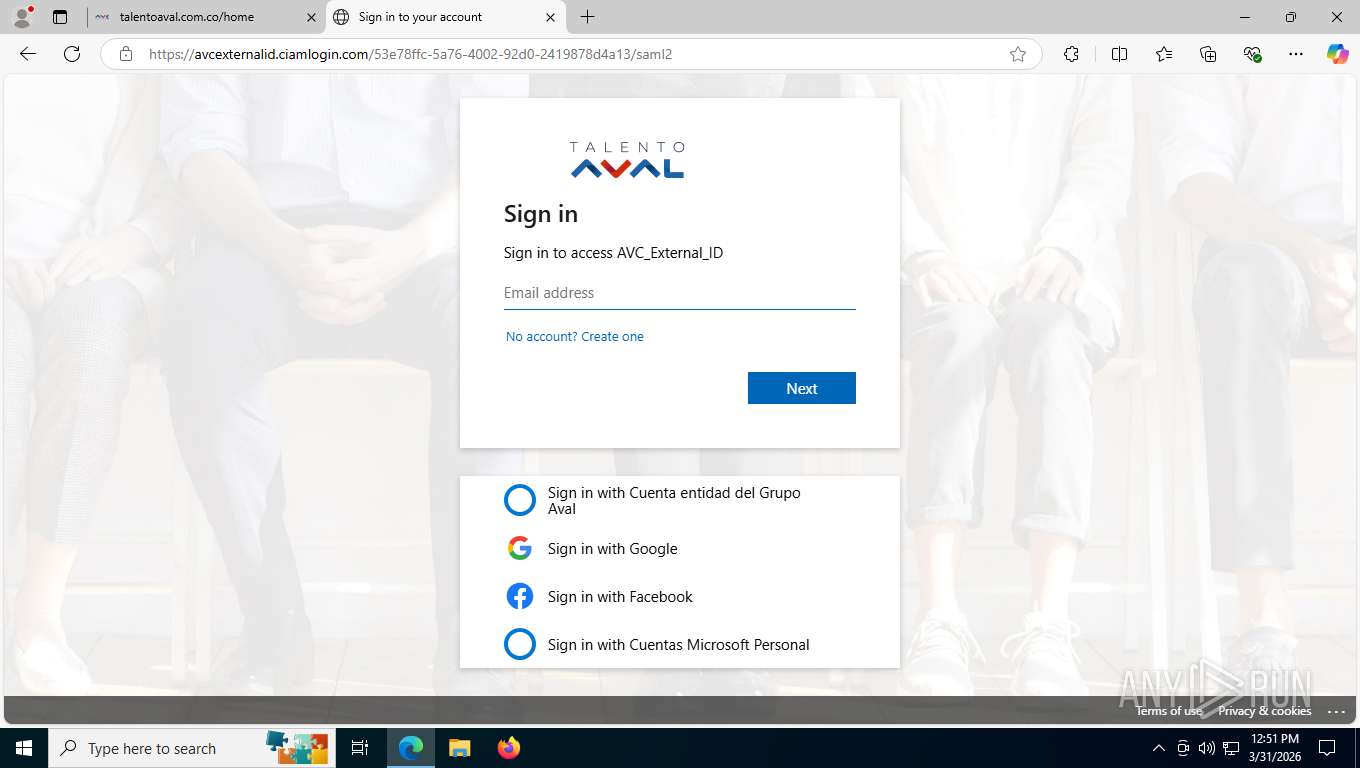The height and width of the screenshot is (768, 1360).
Task: Open the Windows Start menu
Action: 24,748
